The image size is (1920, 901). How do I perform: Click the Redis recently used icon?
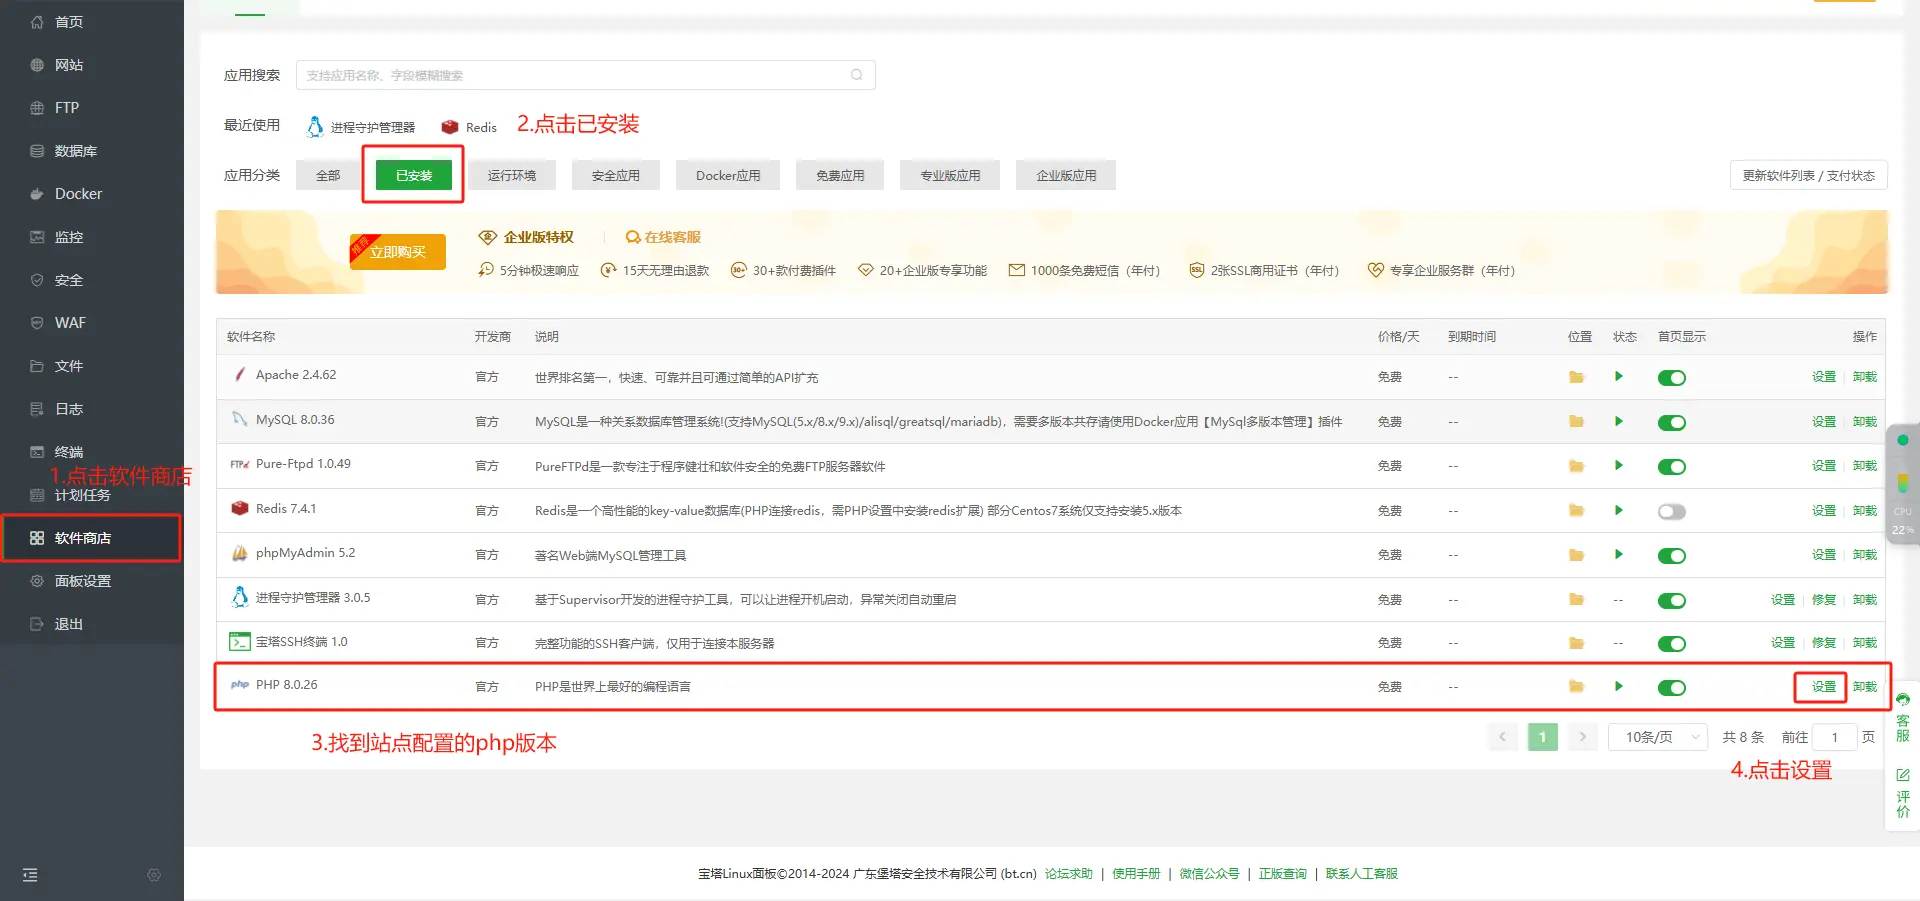[450, 127]
